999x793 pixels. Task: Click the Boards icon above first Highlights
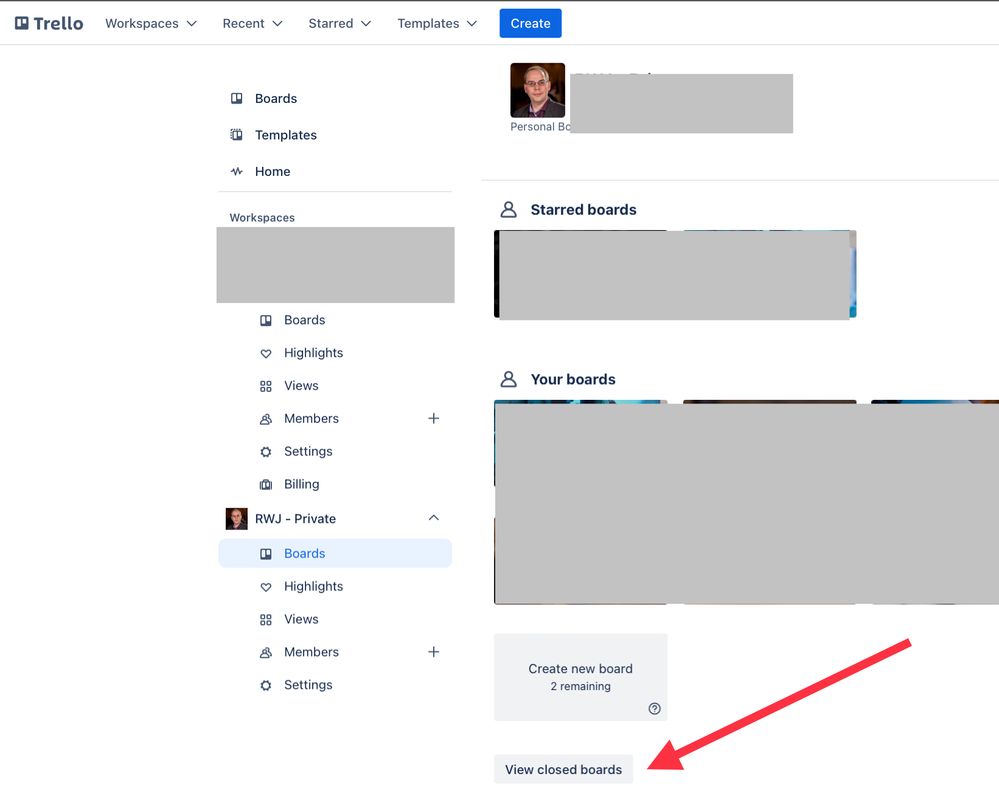[266, 320]
